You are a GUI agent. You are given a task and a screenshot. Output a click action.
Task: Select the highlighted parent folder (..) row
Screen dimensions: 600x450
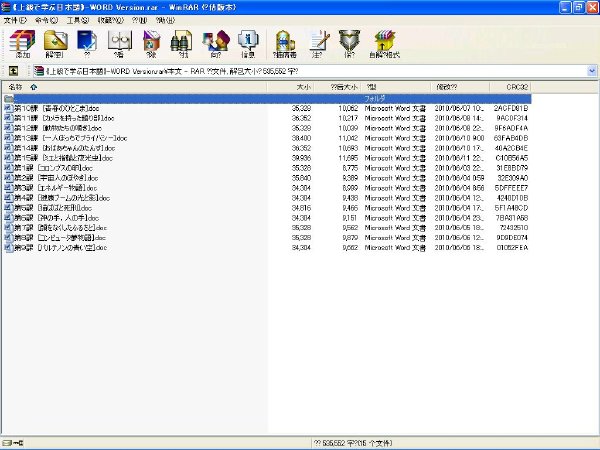(267, 99)
